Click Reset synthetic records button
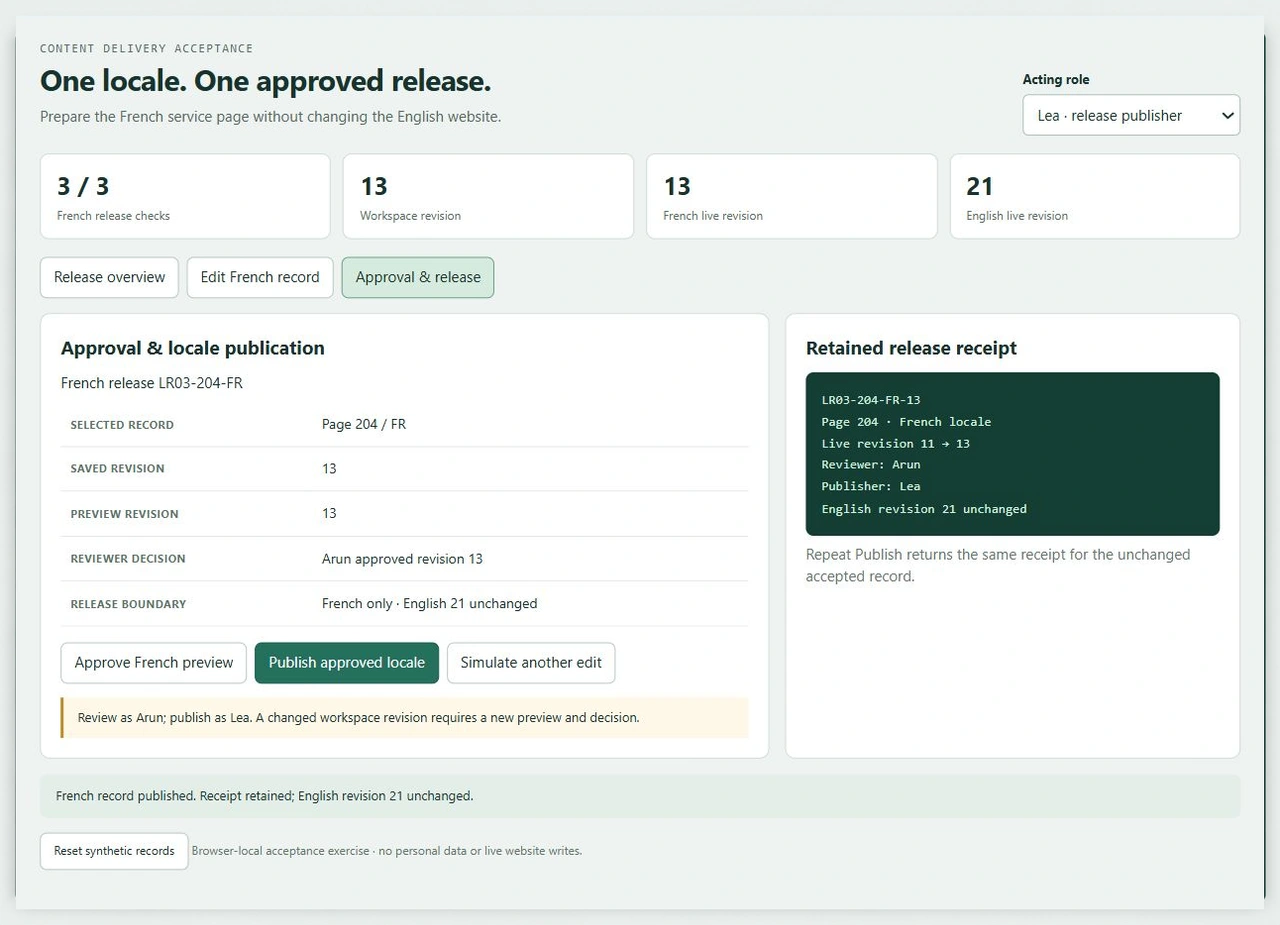 [x=114, y=851]
